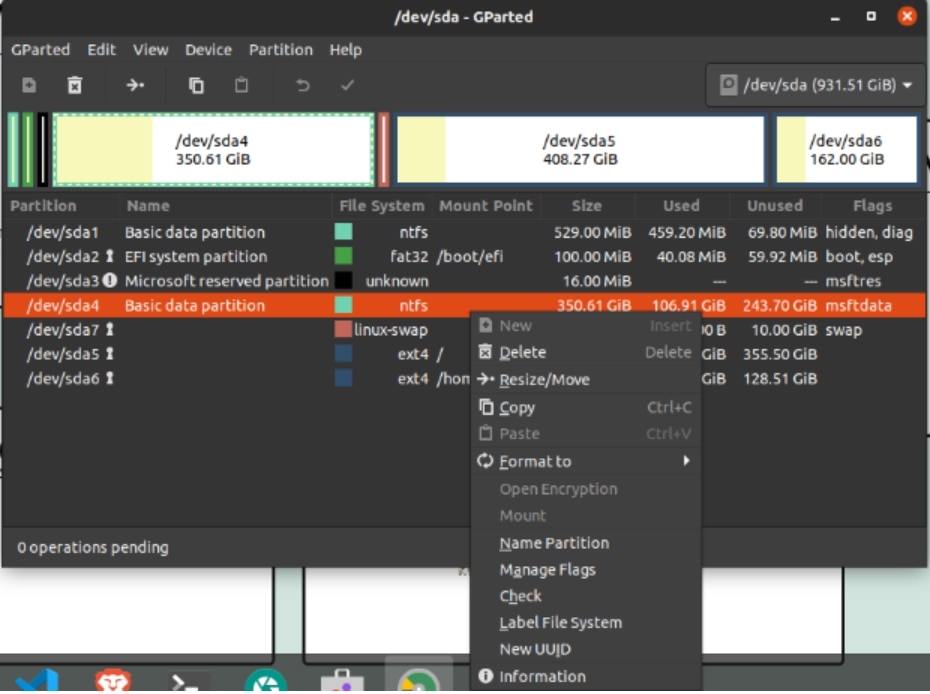Choose Delete in the context menu
The height and width of the screenshot is (694, 930).
(x=585, y=352)
